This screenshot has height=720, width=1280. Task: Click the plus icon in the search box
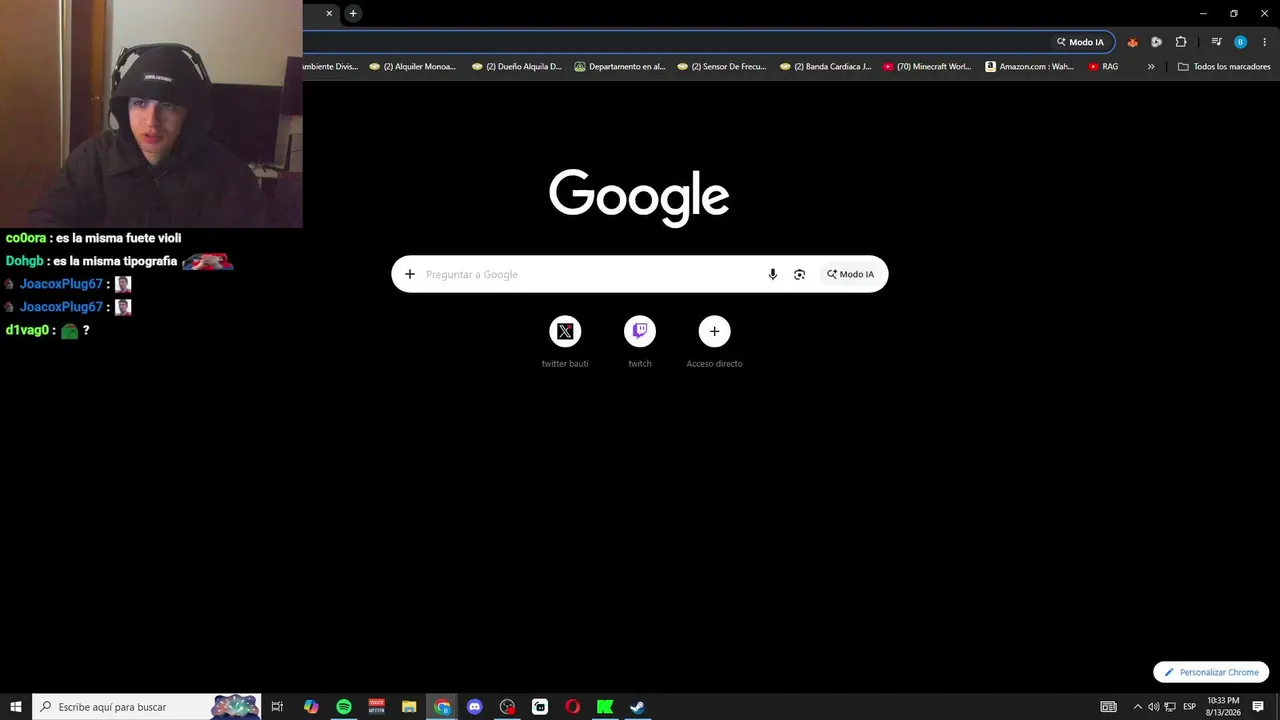[409, 274]
